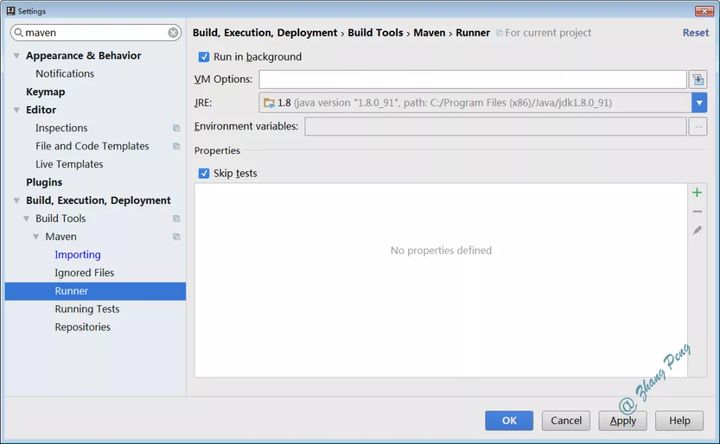Viewport: 720px width, 444px height.
Task: Click project-level icon beside File and Code Templates
Action: pyautogui.click(x=176, y=146)
